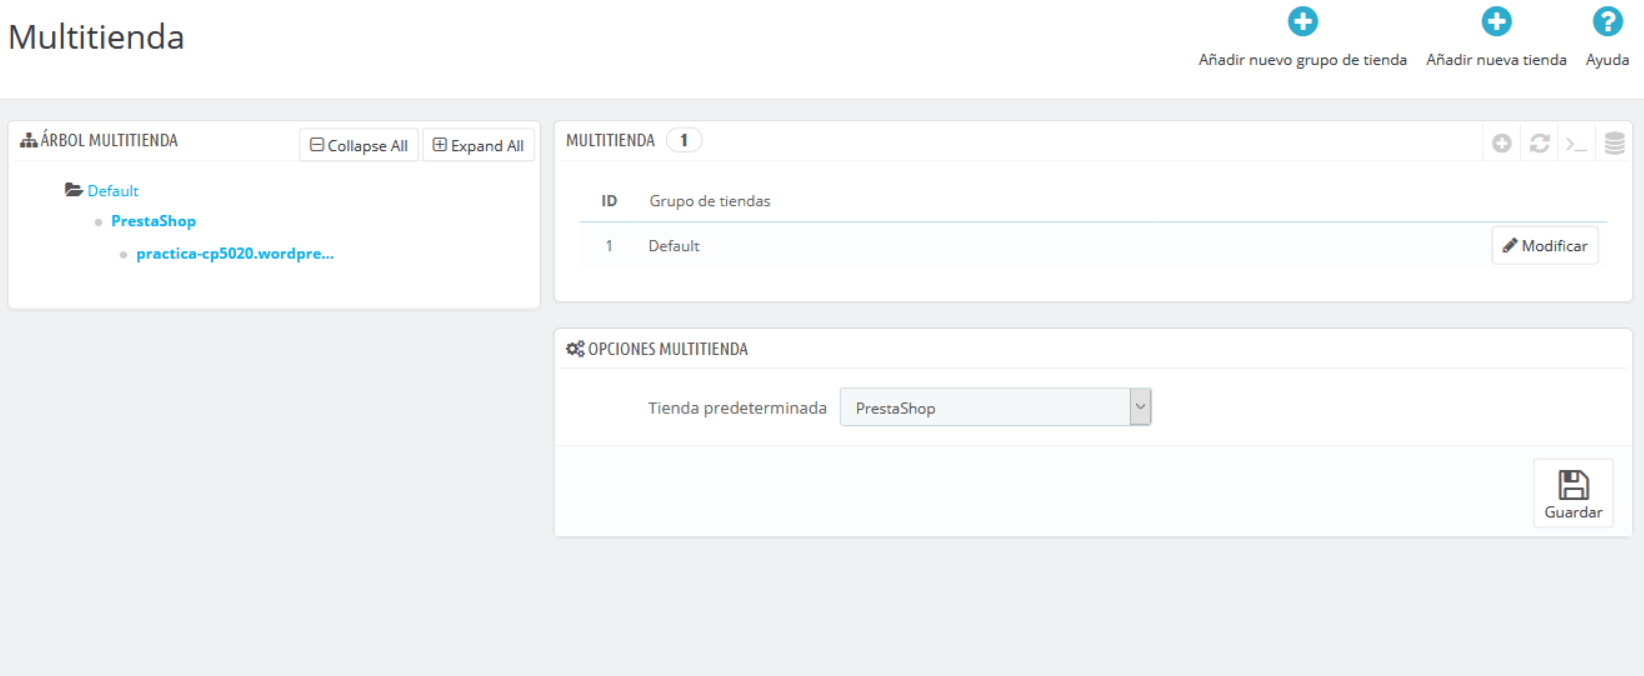Click the Añadir nueva tienda label
This screenshot has width=1644, height=676.
(1496, 60)
